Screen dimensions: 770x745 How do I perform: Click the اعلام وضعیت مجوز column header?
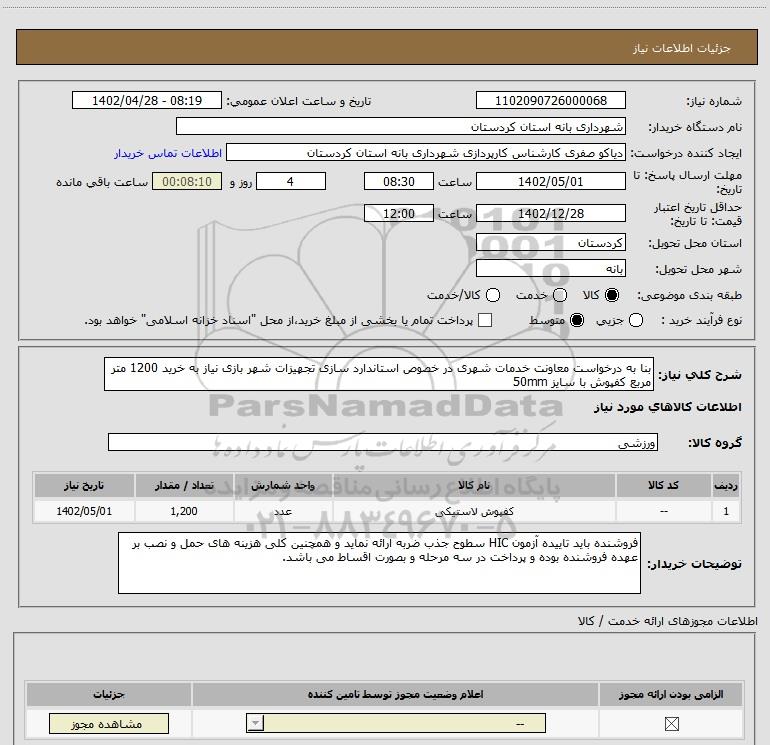click(x=395, y=694)
